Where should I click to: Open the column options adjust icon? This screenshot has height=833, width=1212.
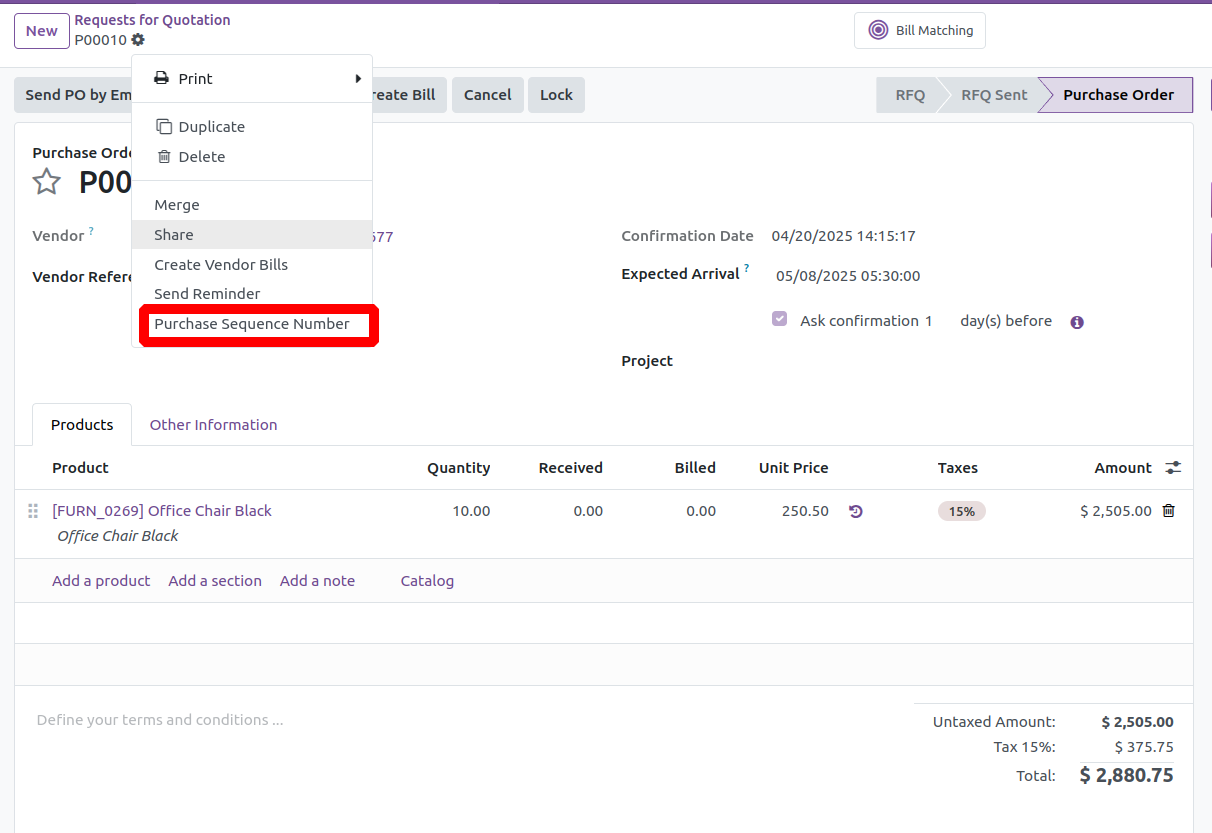(x=1173, y=468)
